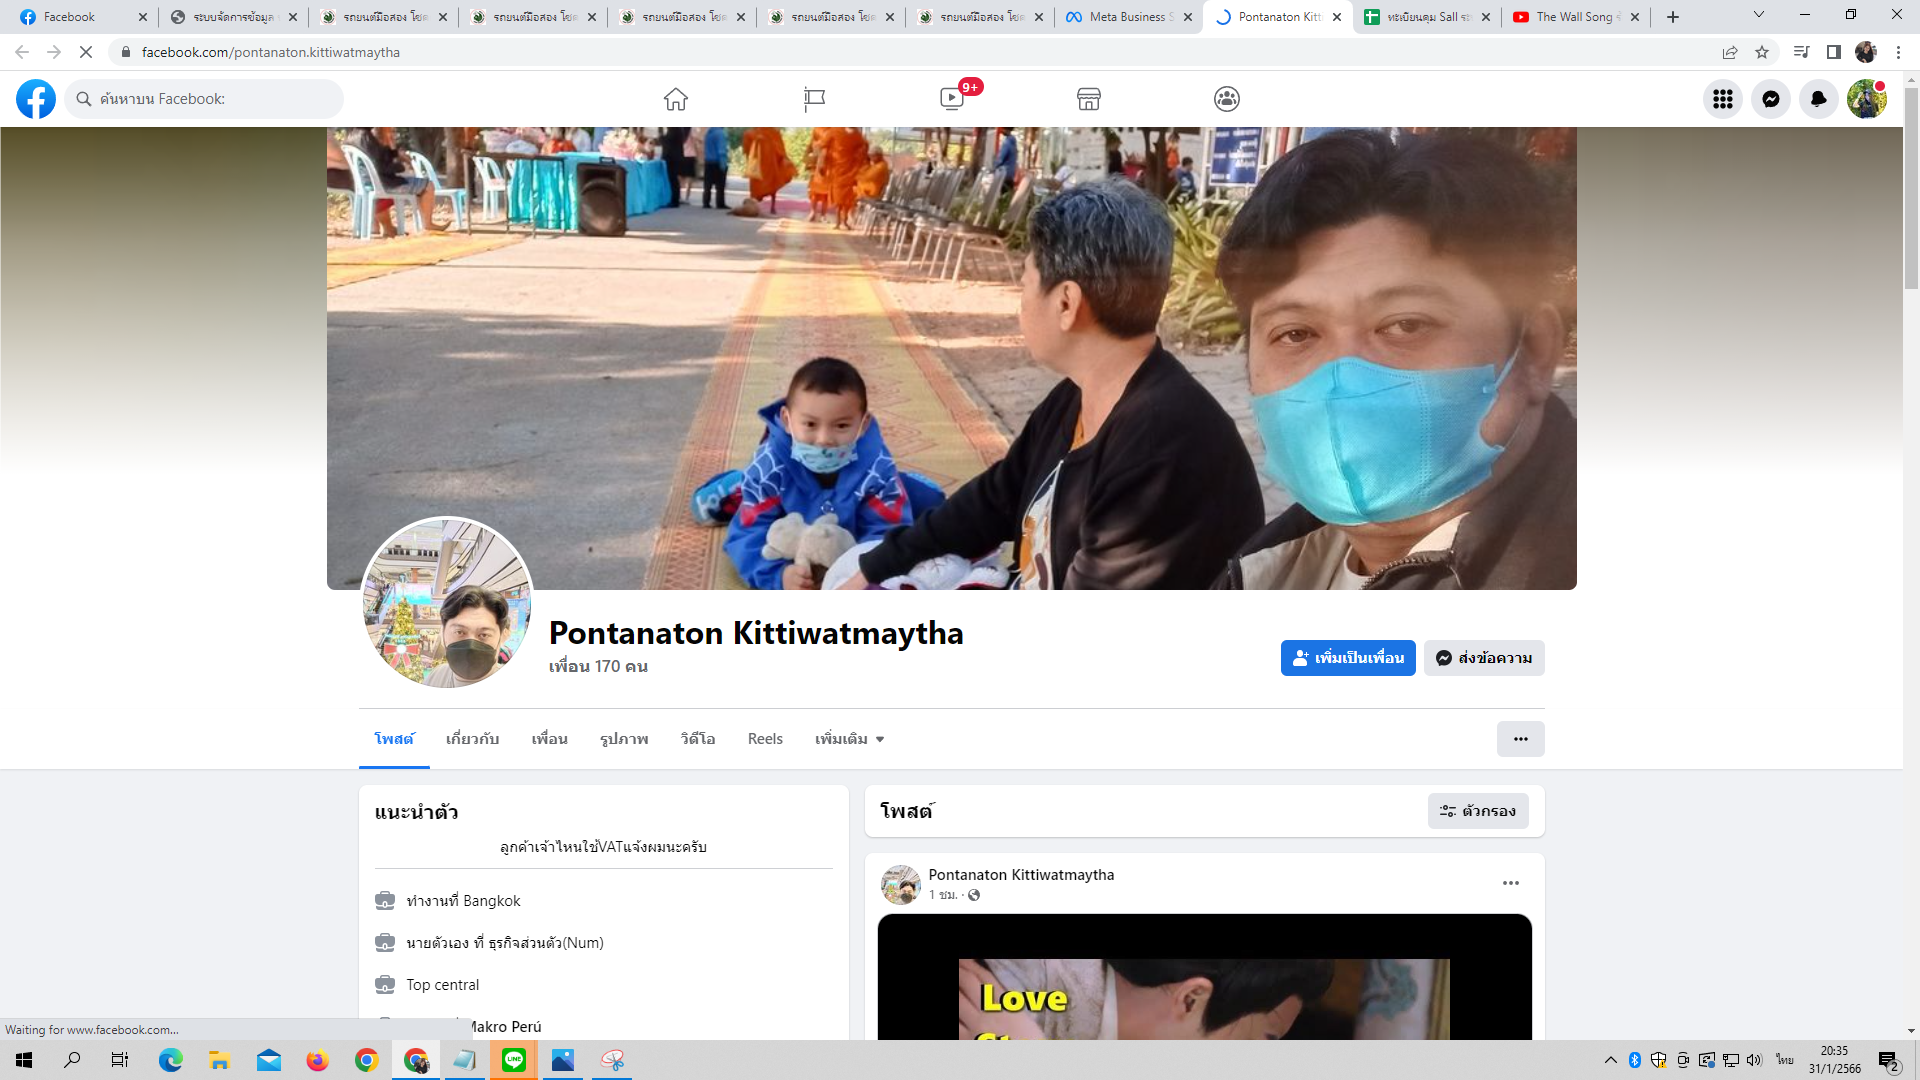The height and width of the screenshot is (1080, 1920).
Task: Open the Groups icon in top navigation
Action: pos(1227,99)
